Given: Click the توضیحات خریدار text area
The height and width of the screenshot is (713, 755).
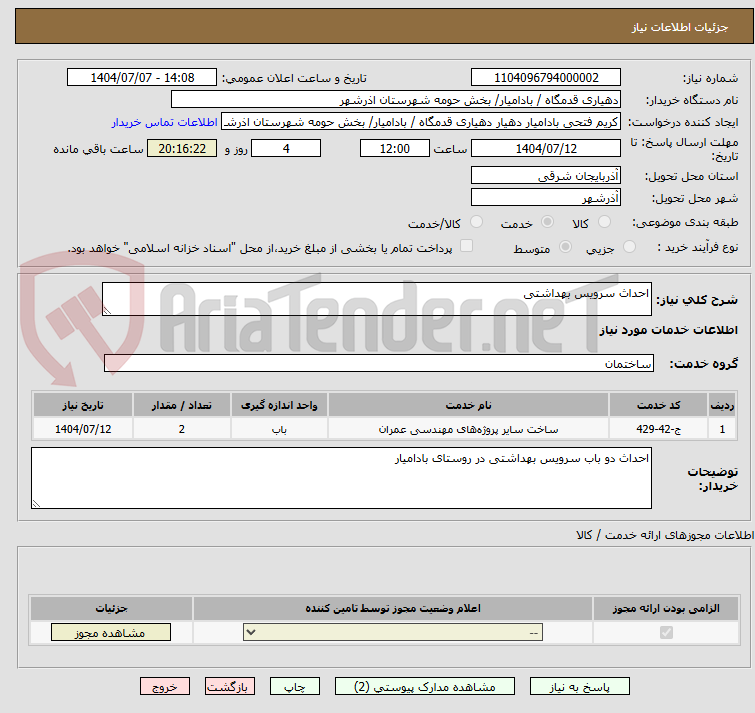Looking at the screenshot, I should (x=341, y=478).
